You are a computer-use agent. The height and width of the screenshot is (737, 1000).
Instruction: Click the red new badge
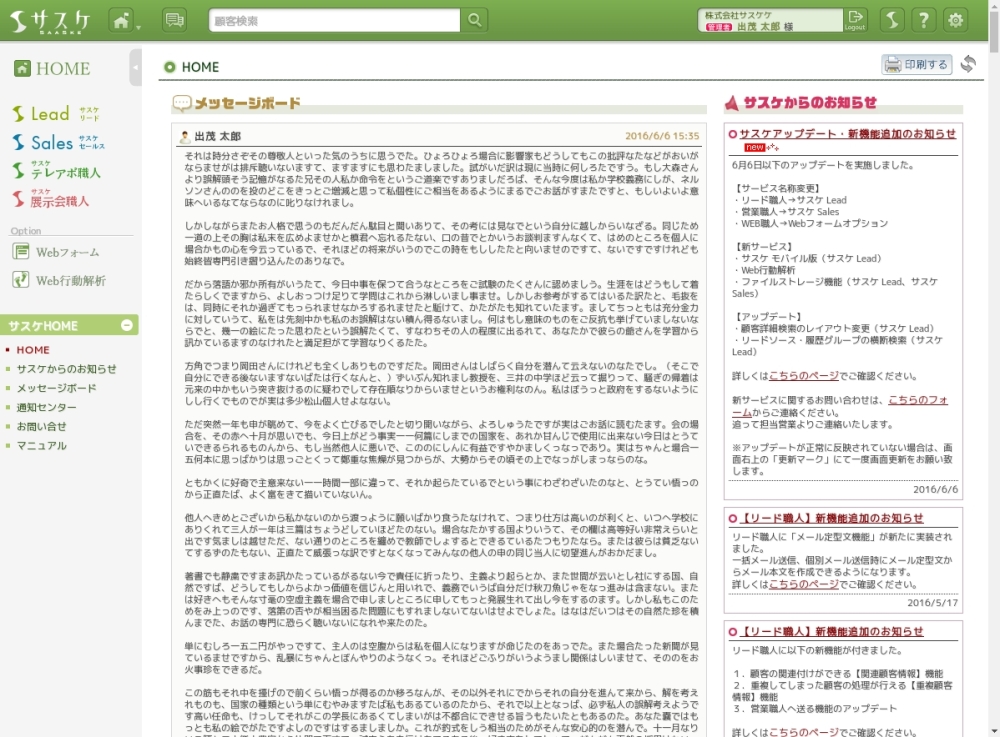point(754,147)
